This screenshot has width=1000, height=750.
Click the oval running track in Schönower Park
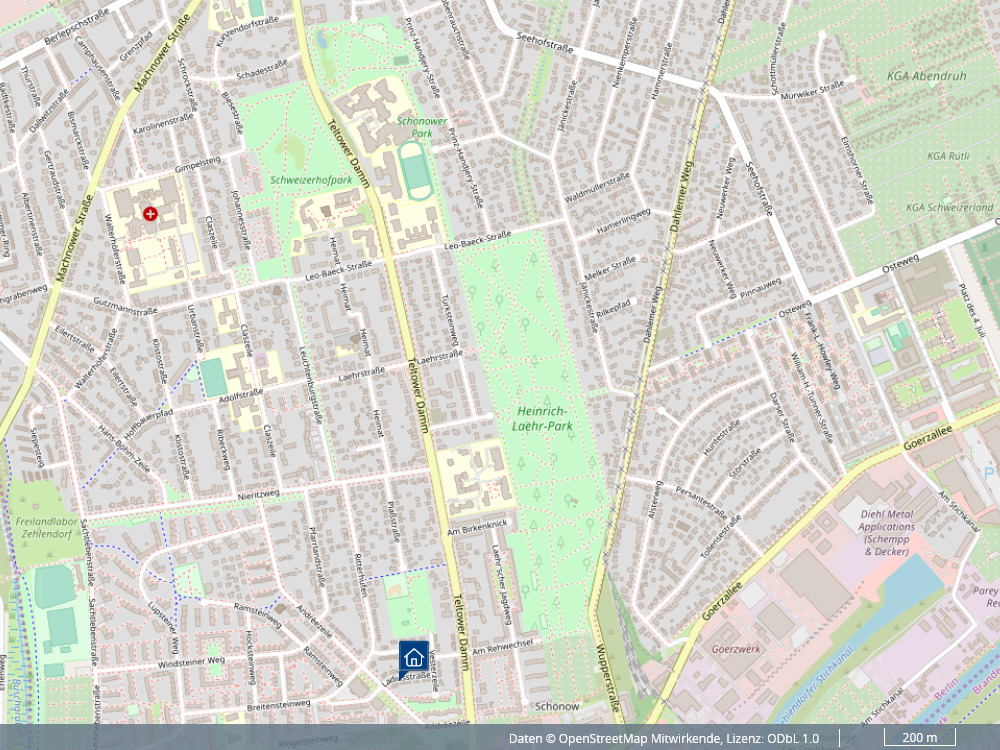(413, 170)
